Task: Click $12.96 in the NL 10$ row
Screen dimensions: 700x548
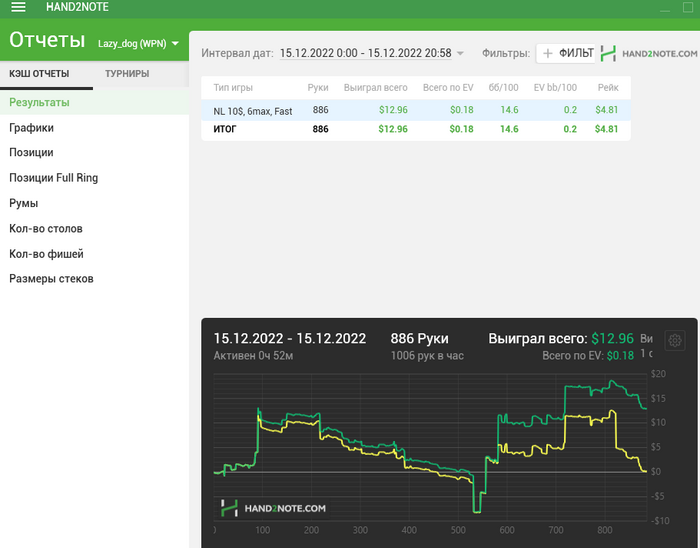Action: tap(393, 110)
